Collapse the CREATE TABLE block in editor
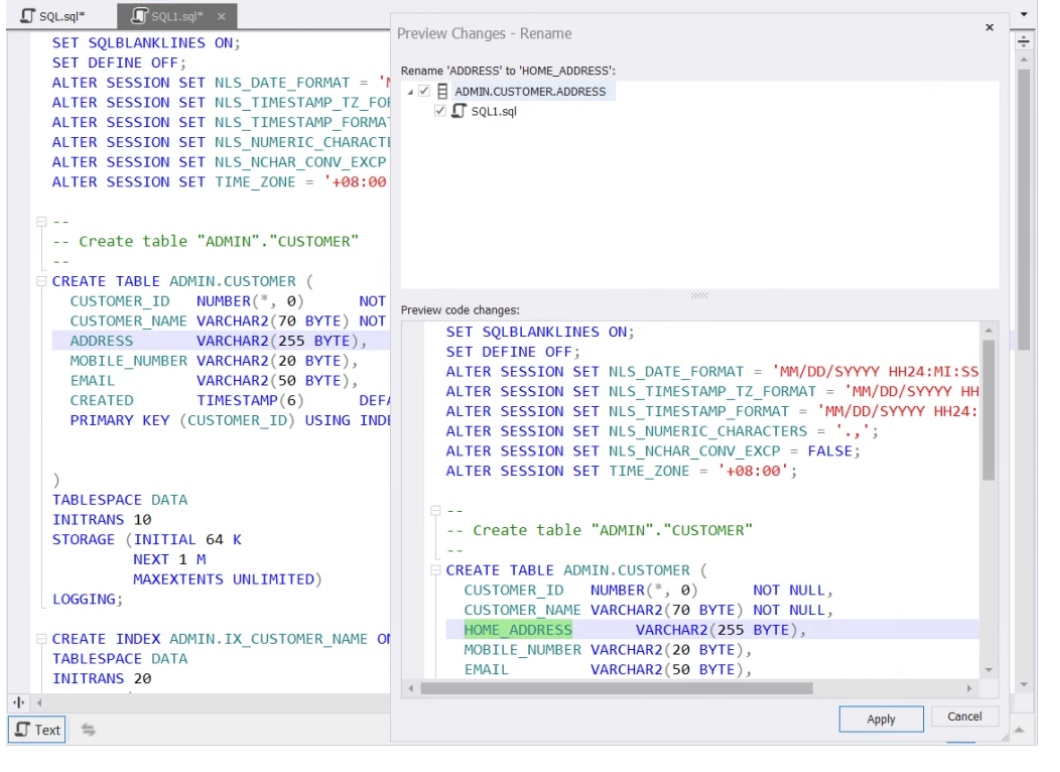 point(41,281)
